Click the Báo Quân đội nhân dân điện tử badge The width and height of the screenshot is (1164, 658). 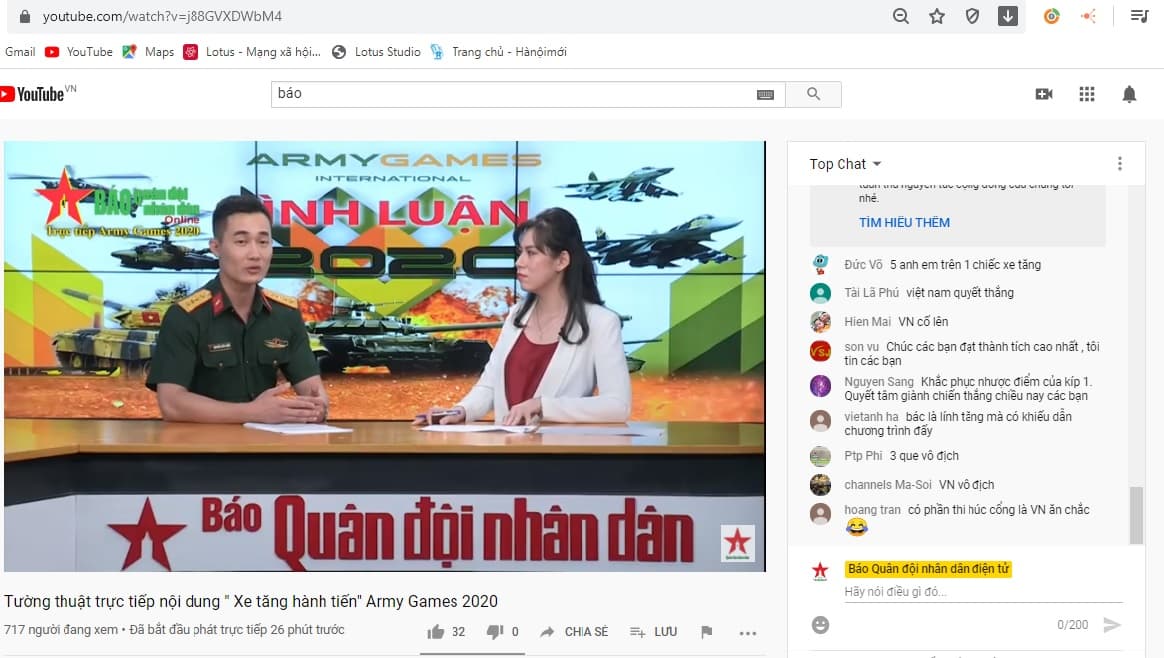[928, 569]
